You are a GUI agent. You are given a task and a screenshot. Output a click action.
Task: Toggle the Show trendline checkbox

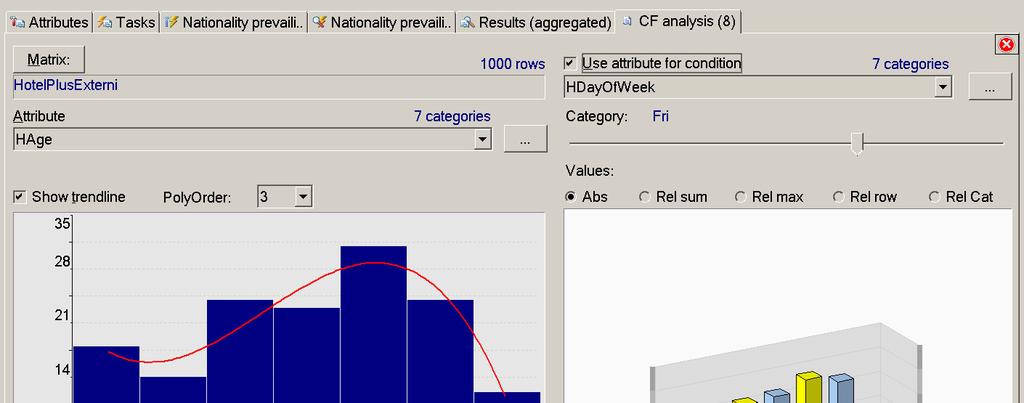tap(20, 197)
